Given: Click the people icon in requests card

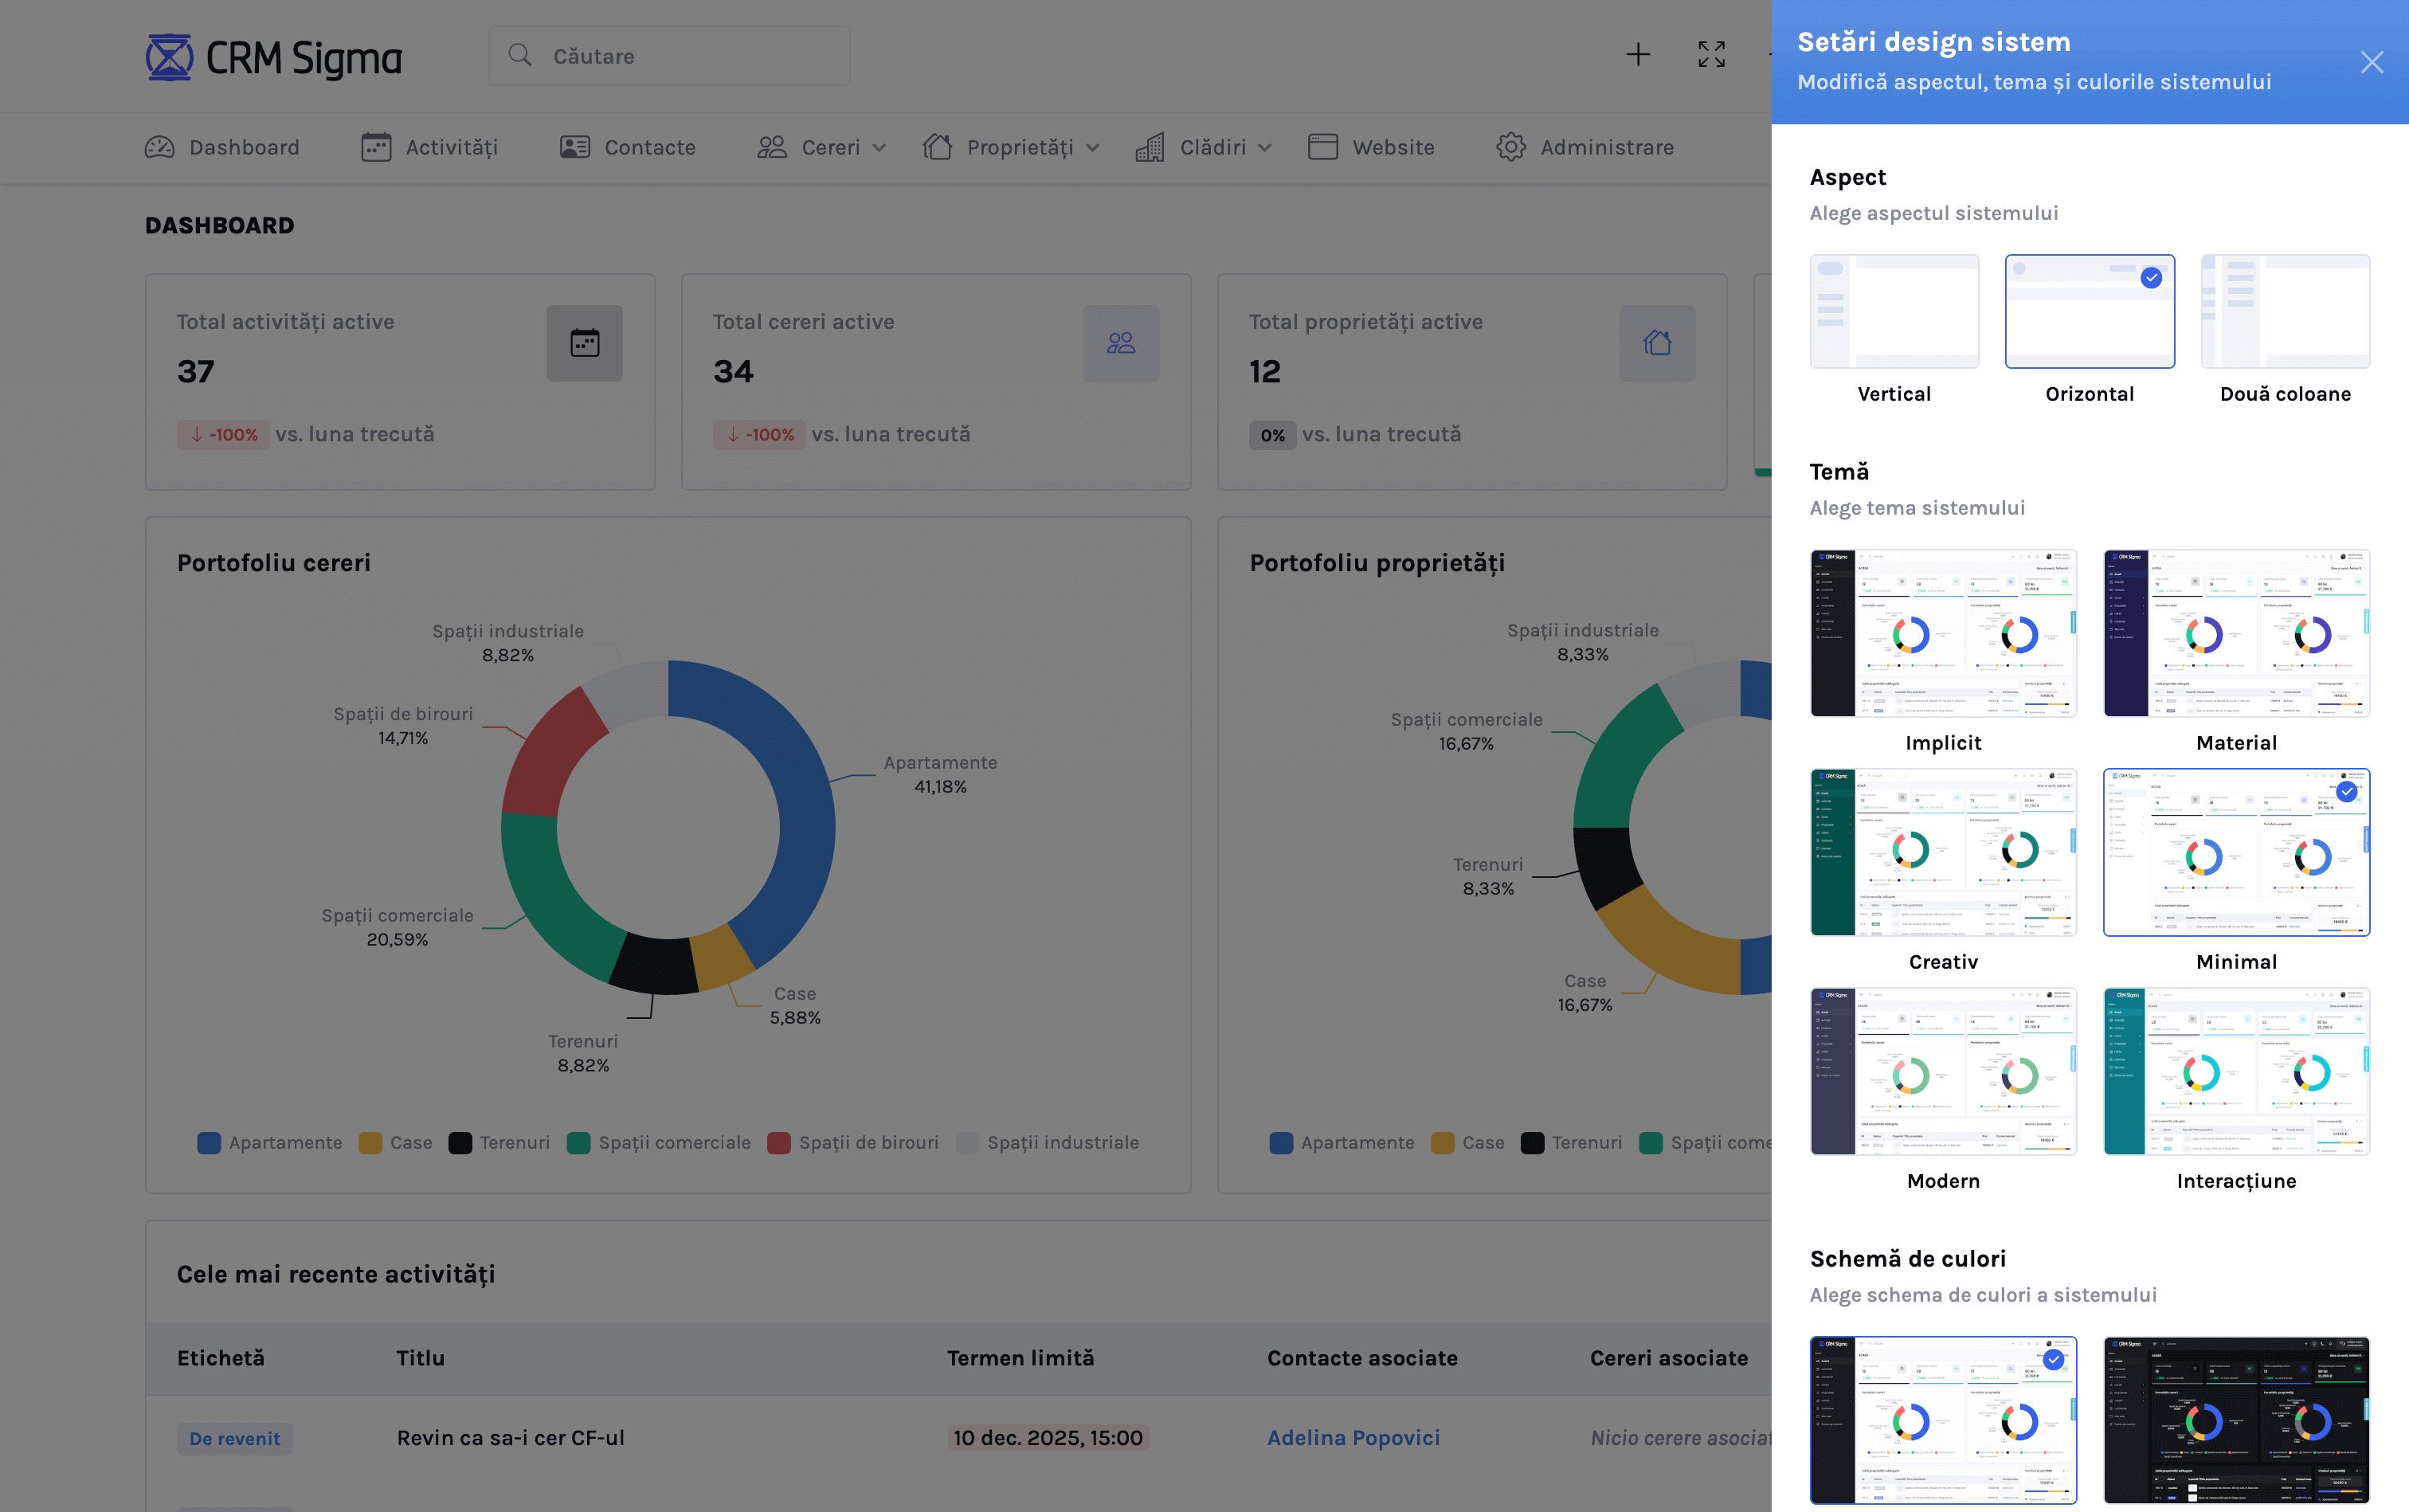Looking at the screenshot, I should (x=1121, y=343).
